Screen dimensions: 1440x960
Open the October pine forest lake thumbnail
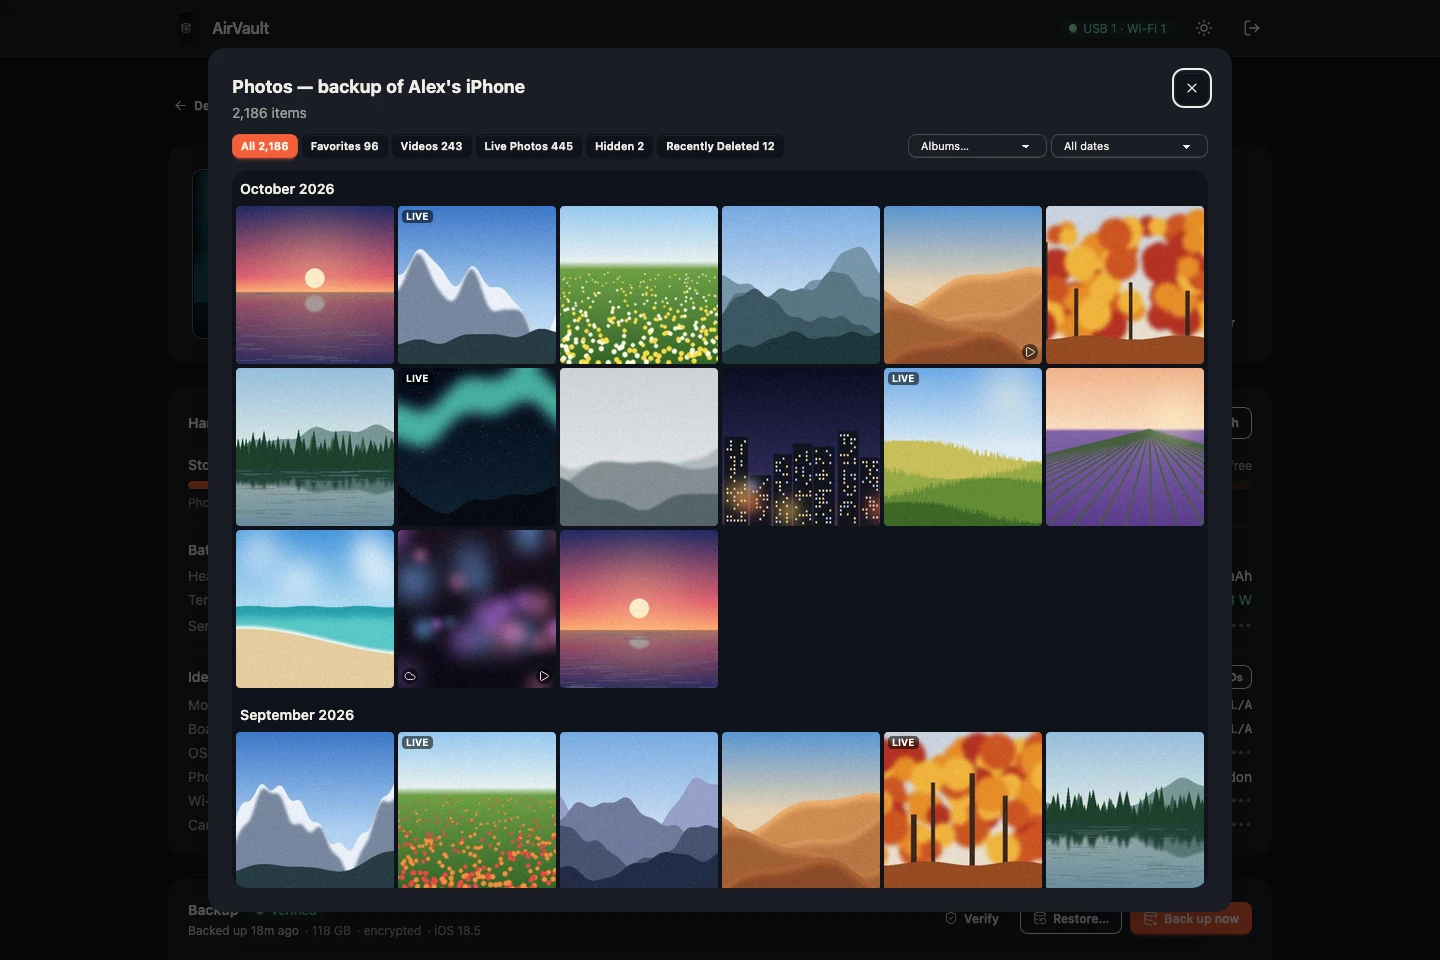pyautogui.click(x=315, y=447)
